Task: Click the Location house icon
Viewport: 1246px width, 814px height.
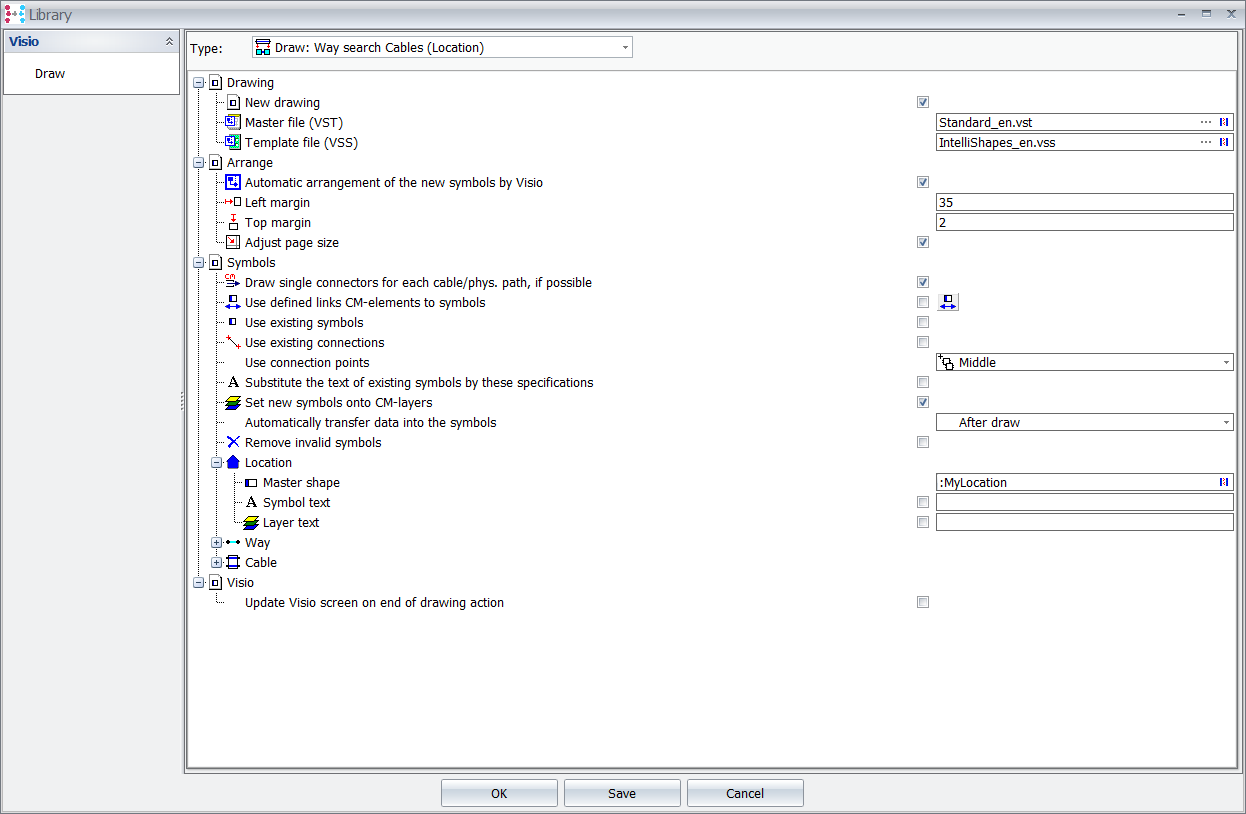Action: (x=233, y=462)
